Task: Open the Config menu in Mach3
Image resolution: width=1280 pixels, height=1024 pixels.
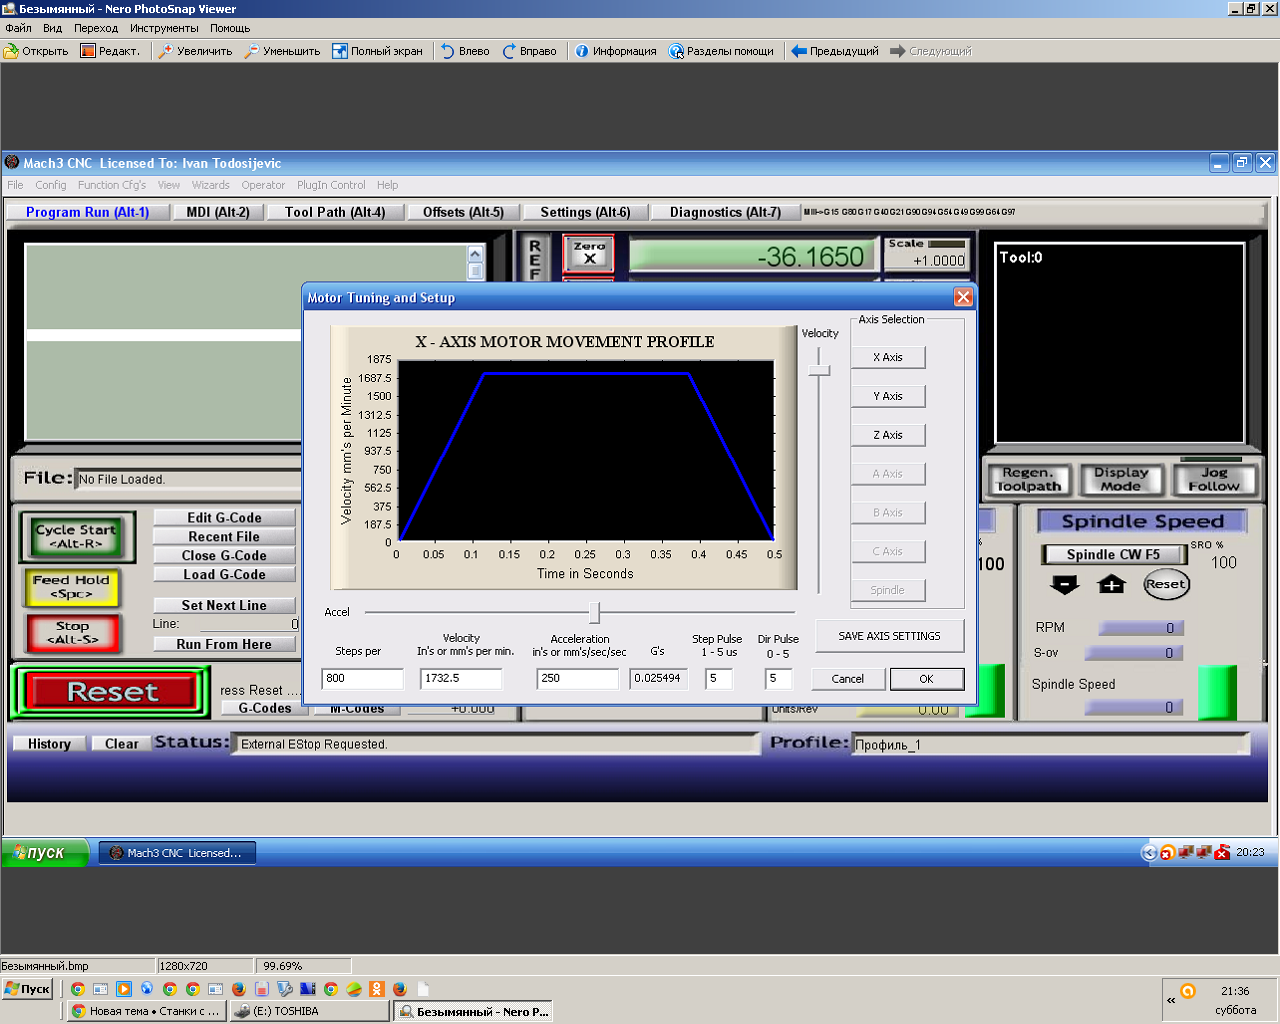Action: tap(51, 185)
